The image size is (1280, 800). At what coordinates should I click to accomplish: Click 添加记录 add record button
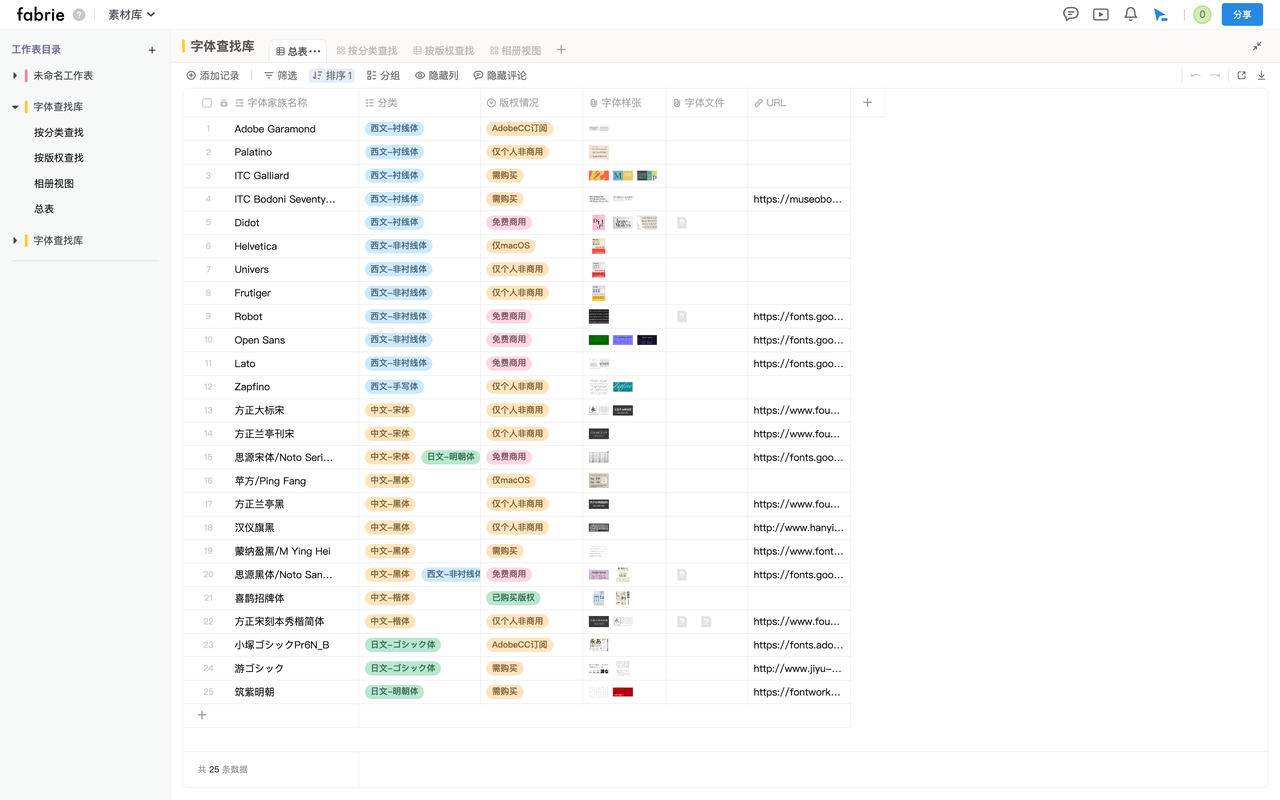(x=213, y=76)
